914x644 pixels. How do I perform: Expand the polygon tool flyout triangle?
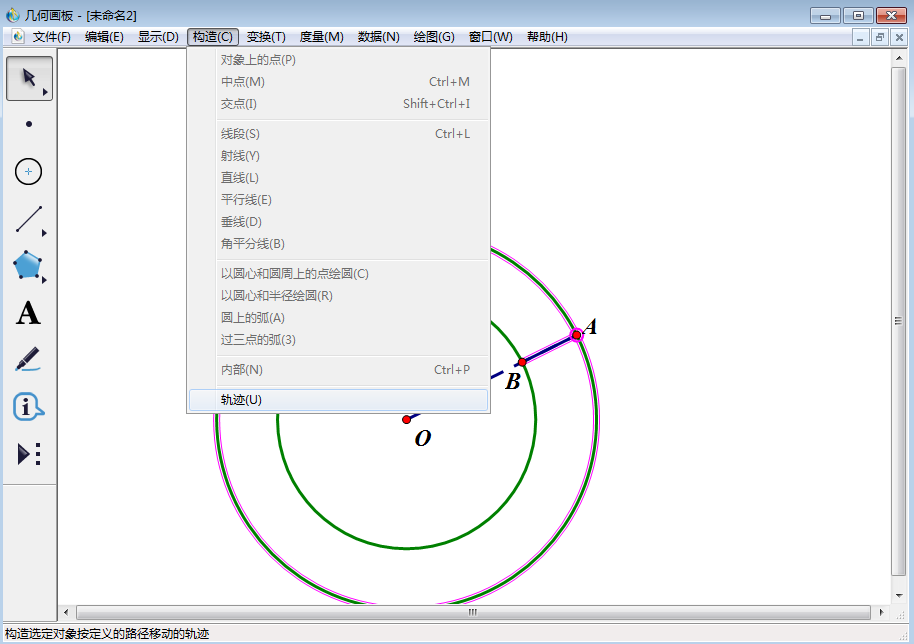[44, 280]
